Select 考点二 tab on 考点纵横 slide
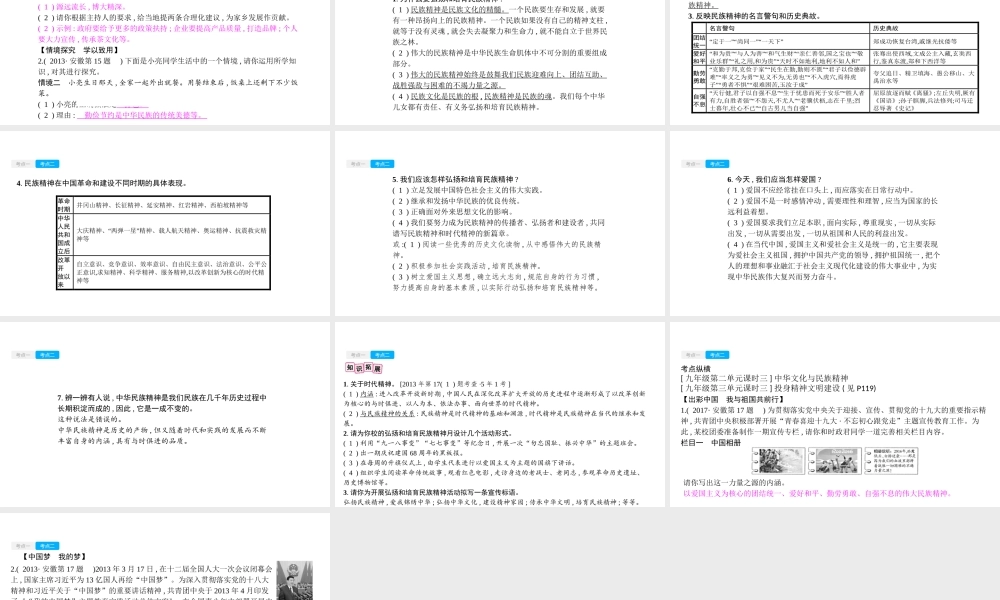The height and width of the screenshot is (600, 1000). (717, 355)
